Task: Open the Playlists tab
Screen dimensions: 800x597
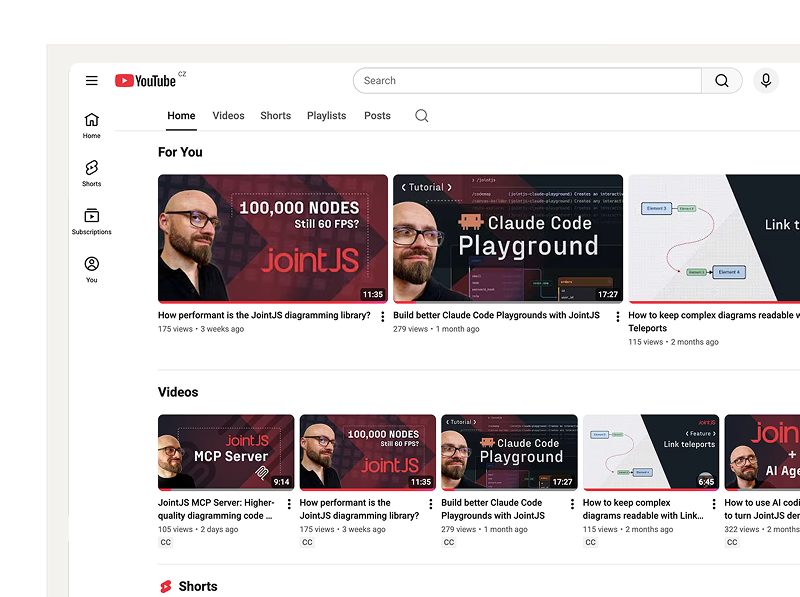Action: 327,116
